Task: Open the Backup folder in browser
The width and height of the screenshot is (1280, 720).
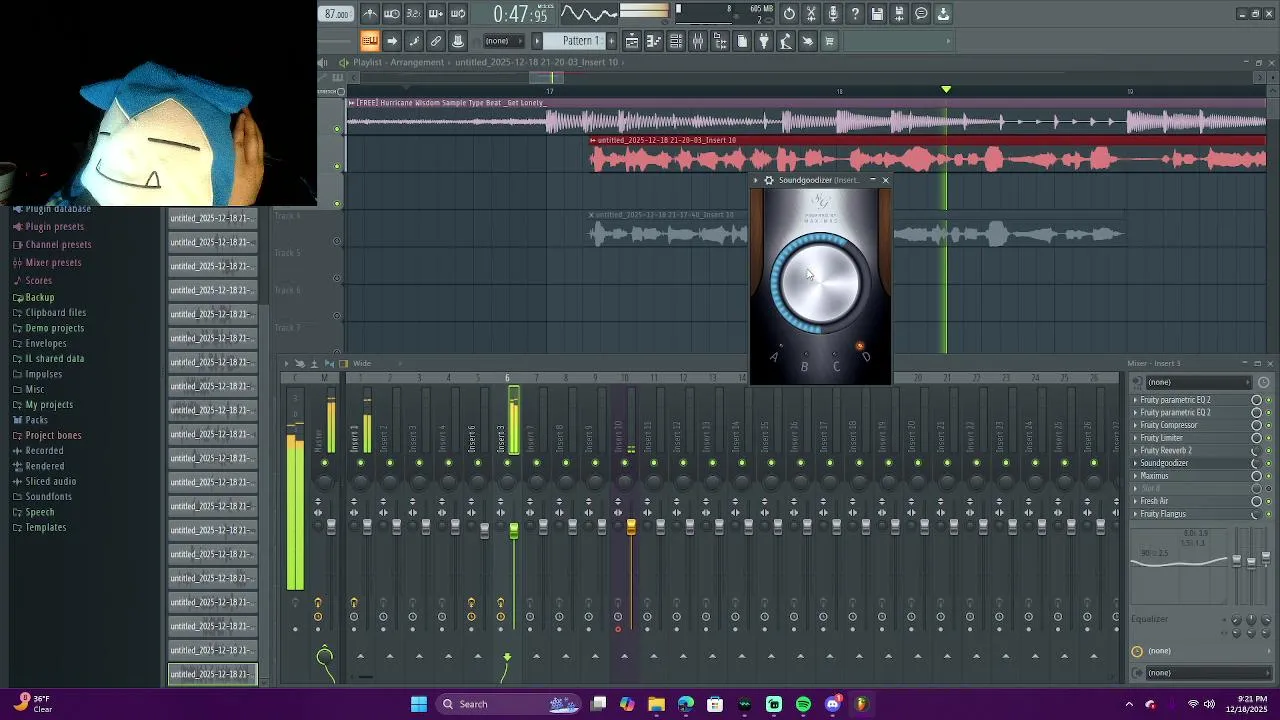Action: point(40,297)
